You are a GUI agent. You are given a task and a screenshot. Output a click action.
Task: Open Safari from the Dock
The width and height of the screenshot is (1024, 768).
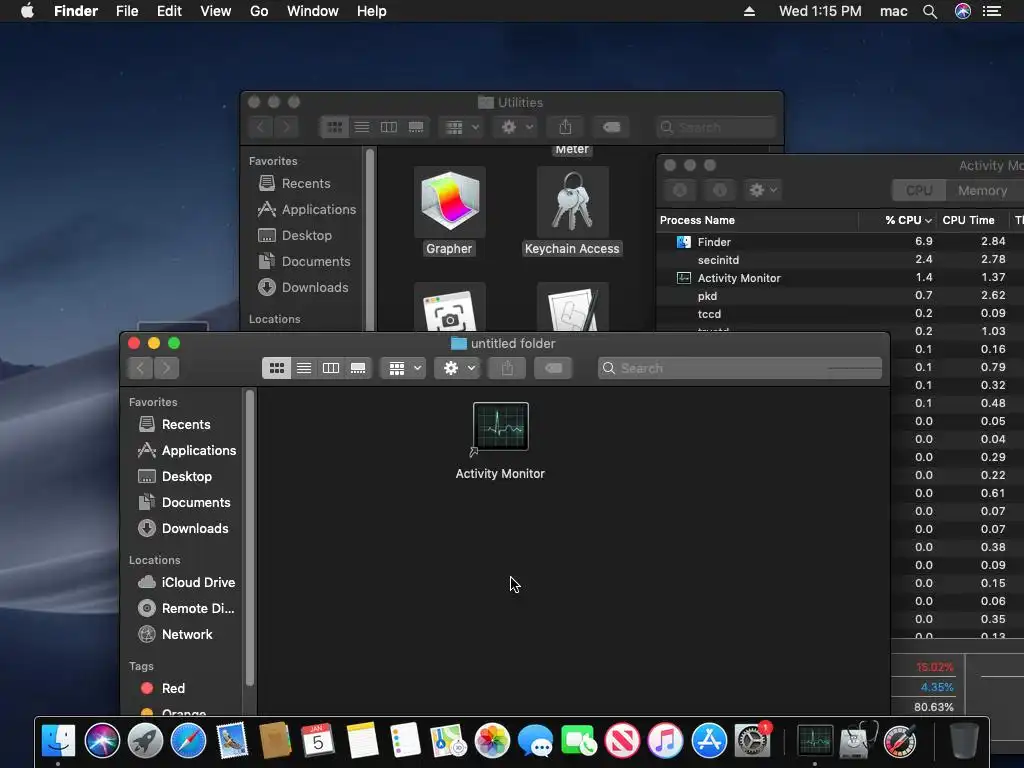pyautogui.click(x=188, y=741)
